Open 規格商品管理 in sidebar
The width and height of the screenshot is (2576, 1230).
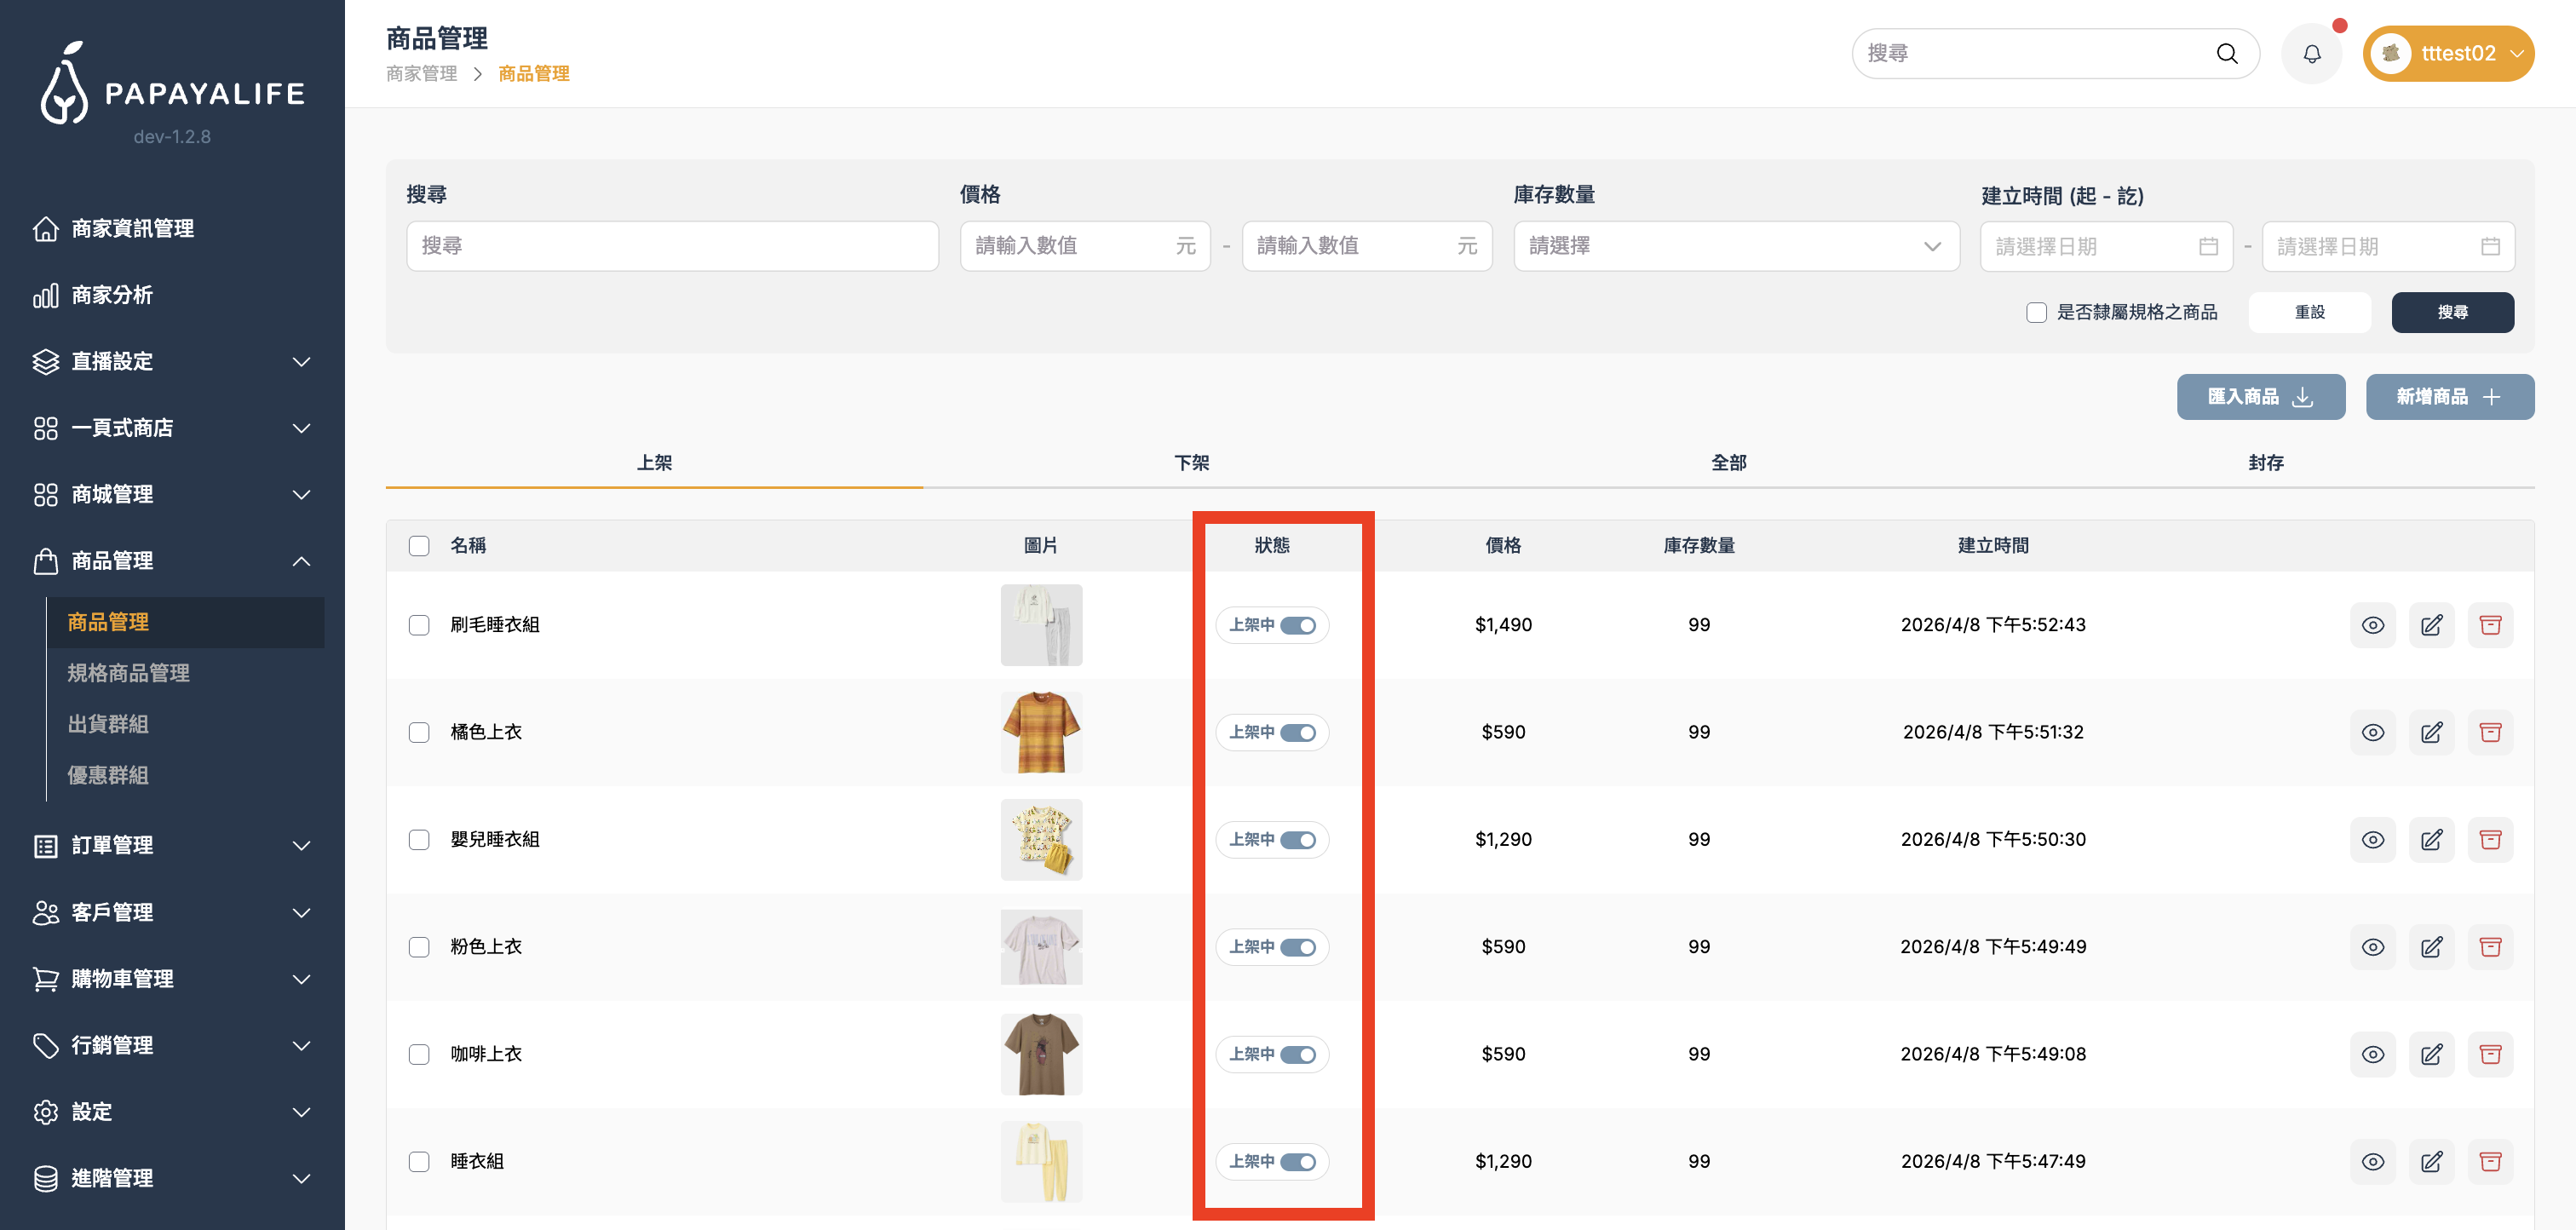click(x=128, y=673)
